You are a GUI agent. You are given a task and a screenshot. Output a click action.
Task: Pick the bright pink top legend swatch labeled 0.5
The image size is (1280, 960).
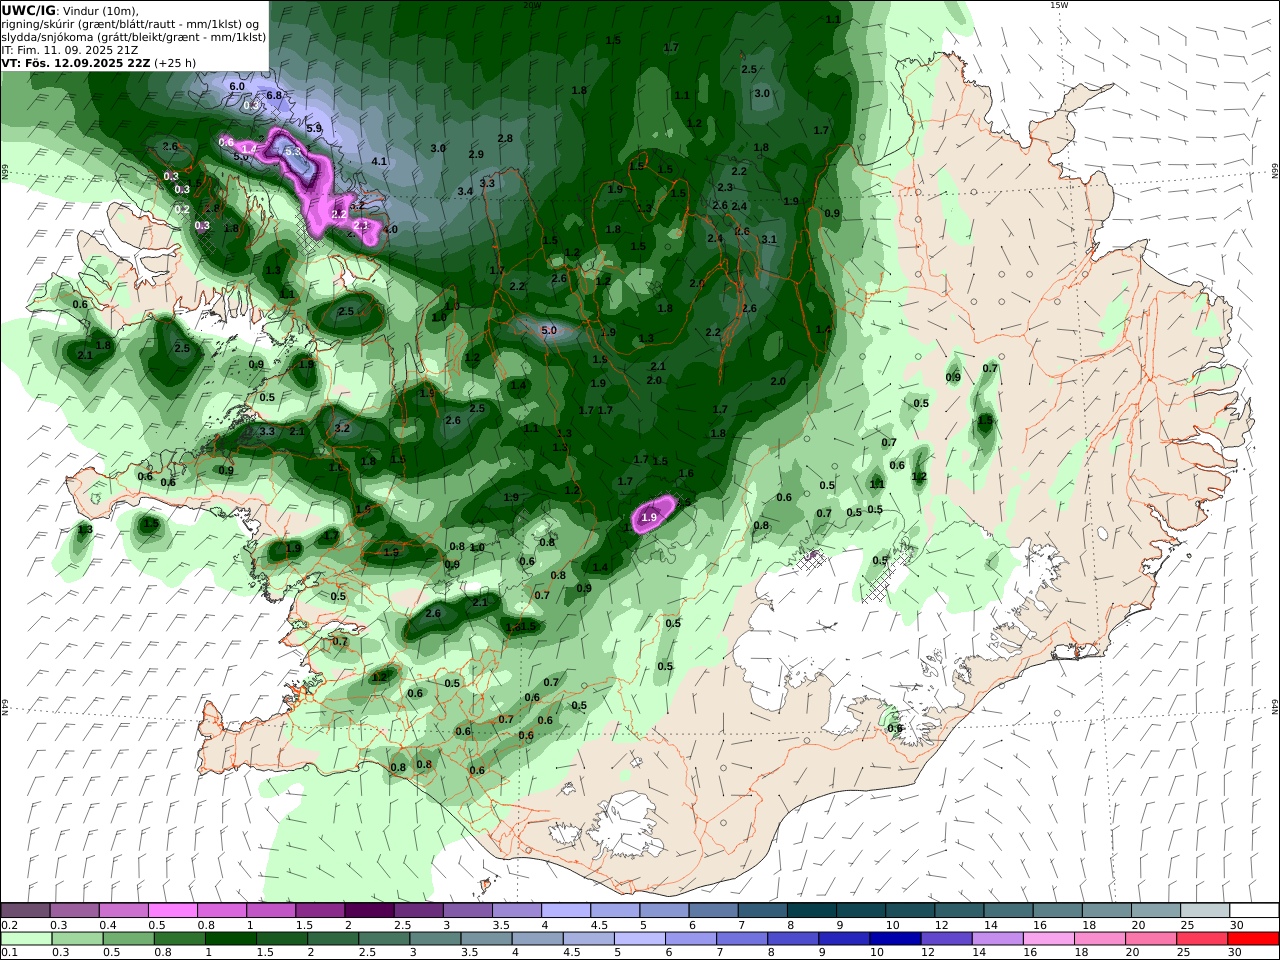pos(172,910)
